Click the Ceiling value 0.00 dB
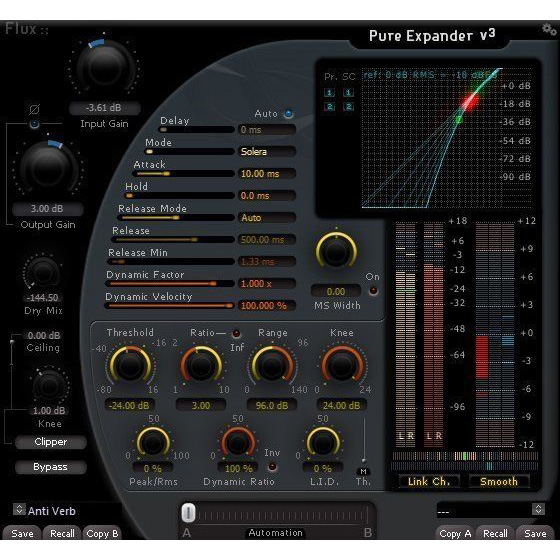The height and width of the screenshot is (560, 560). pos(44,335)
